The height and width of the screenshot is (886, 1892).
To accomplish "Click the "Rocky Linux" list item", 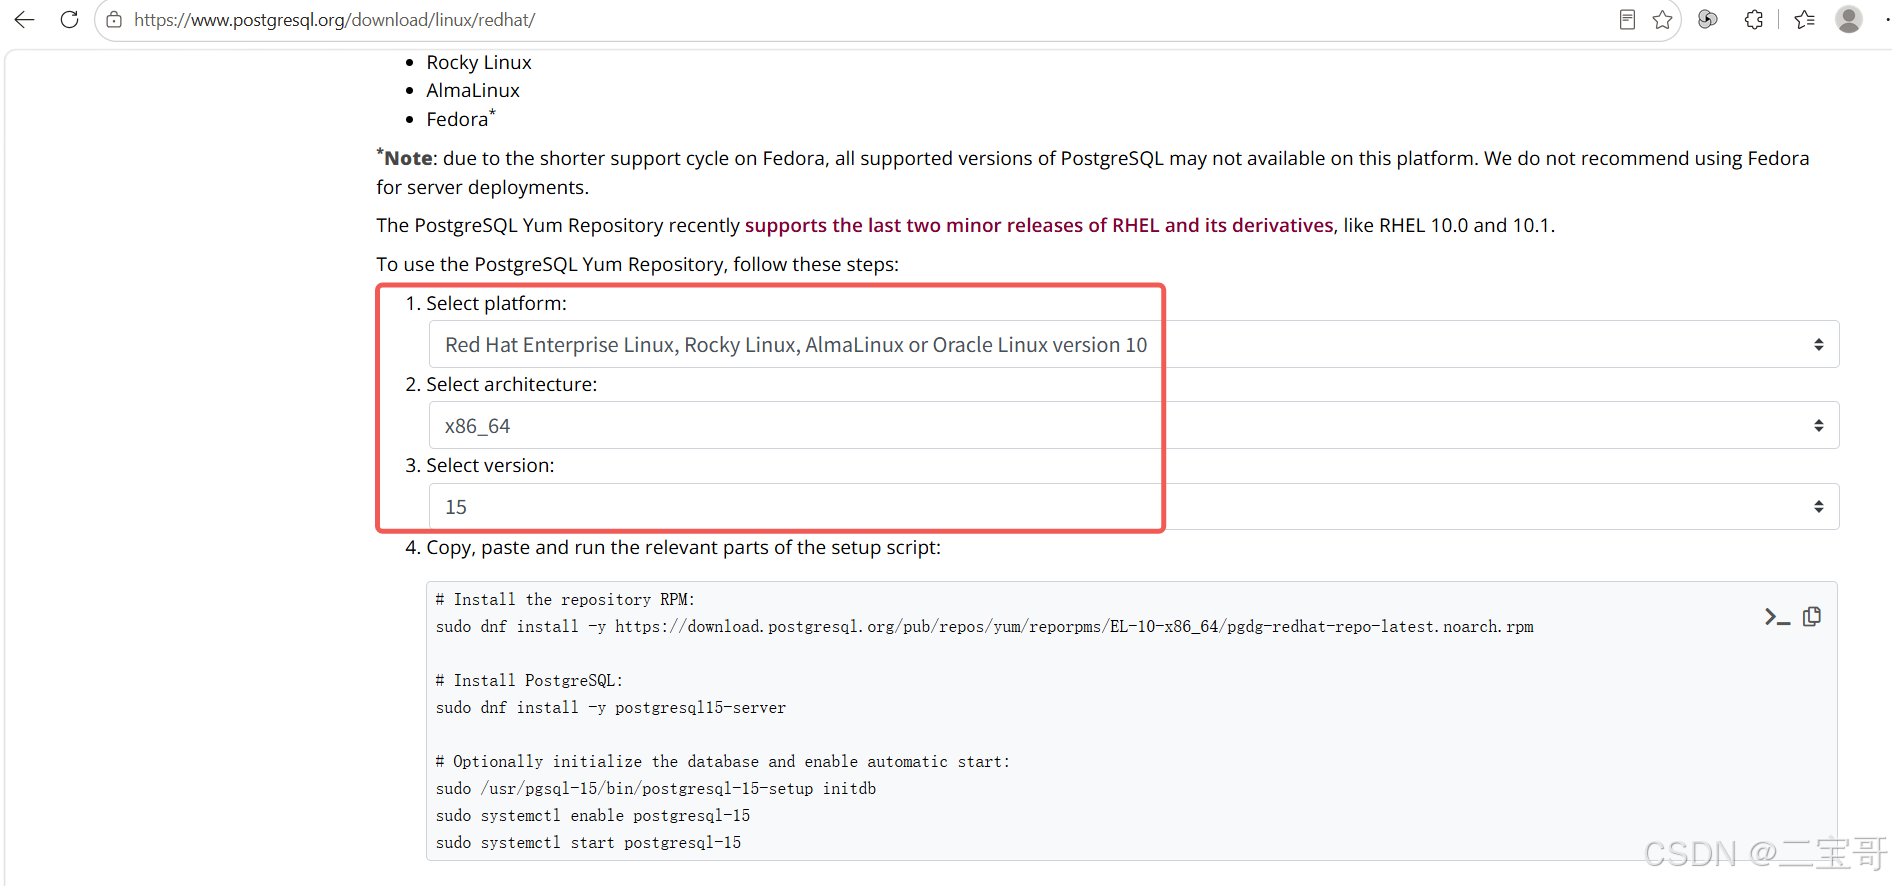I will coord(479,62).
